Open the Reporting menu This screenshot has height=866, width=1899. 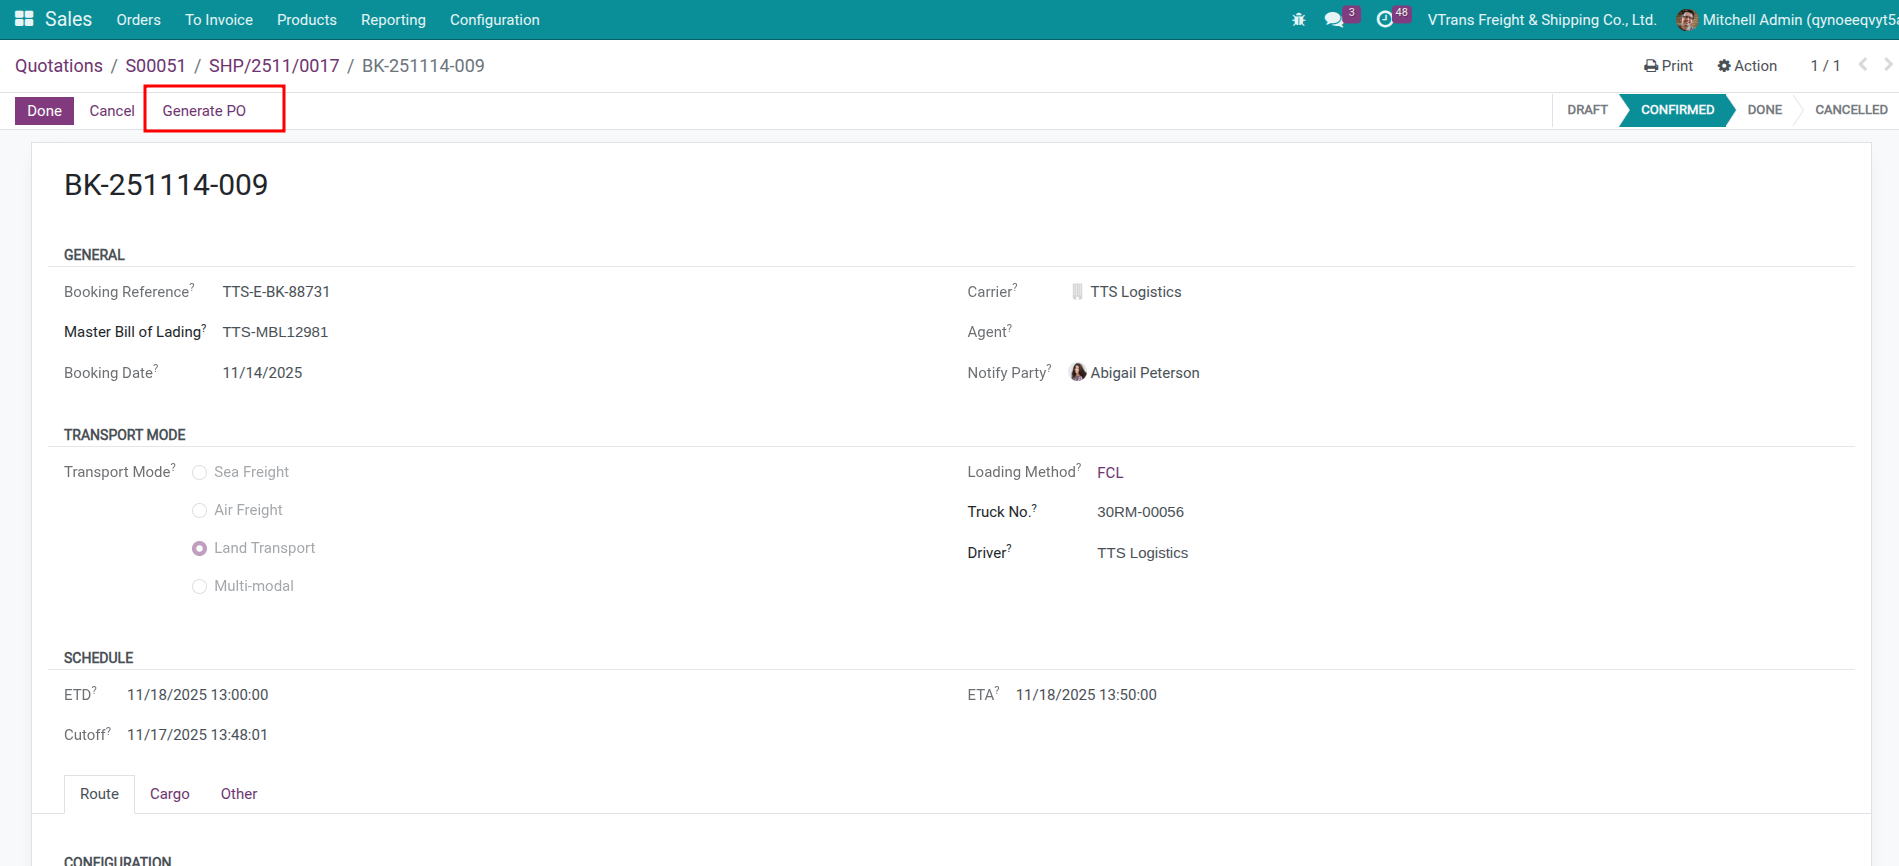[x=393, y=20]
